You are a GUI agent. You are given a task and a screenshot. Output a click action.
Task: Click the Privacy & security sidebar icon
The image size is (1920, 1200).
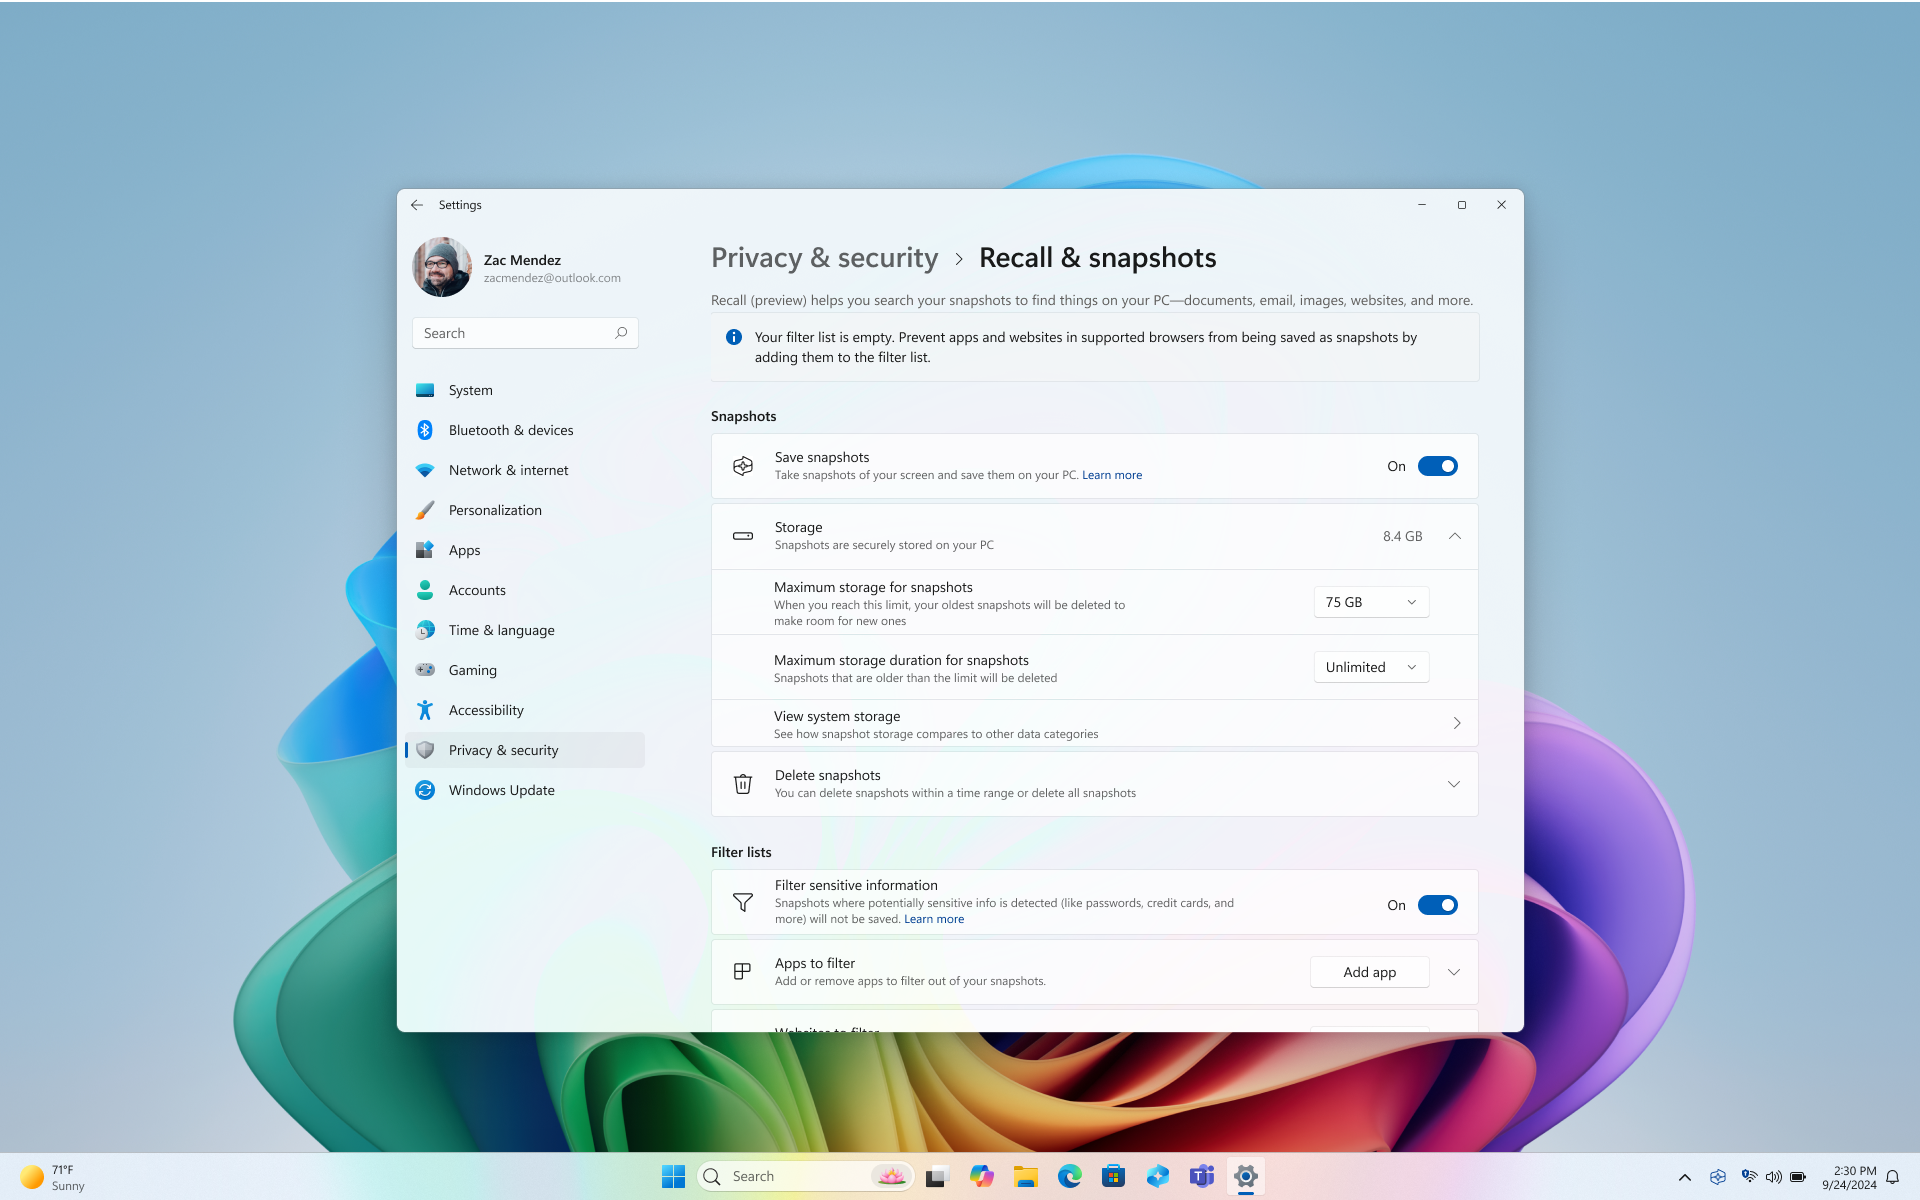[x=426, y=749]
